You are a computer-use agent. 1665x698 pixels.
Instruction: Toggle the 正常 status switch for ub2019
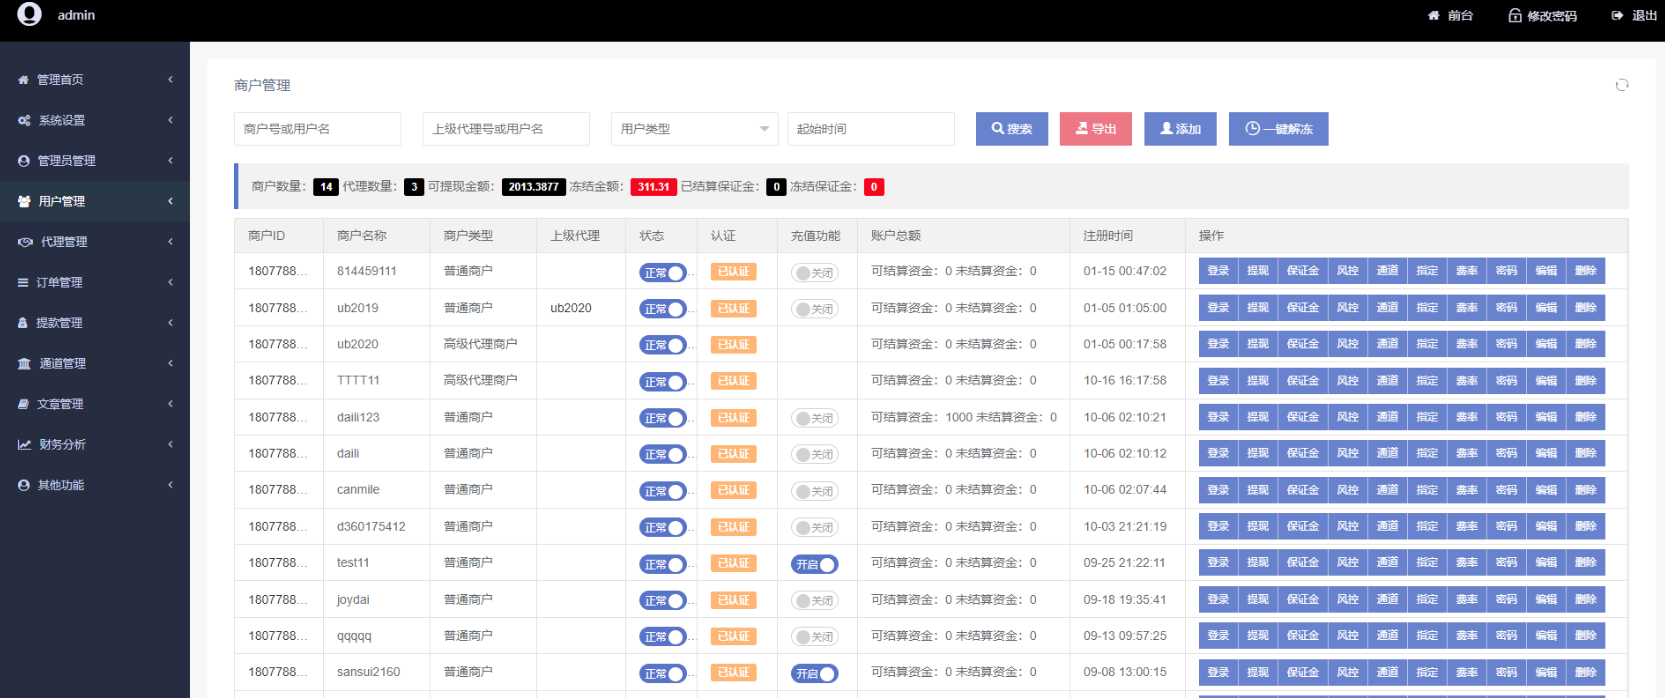663,309
